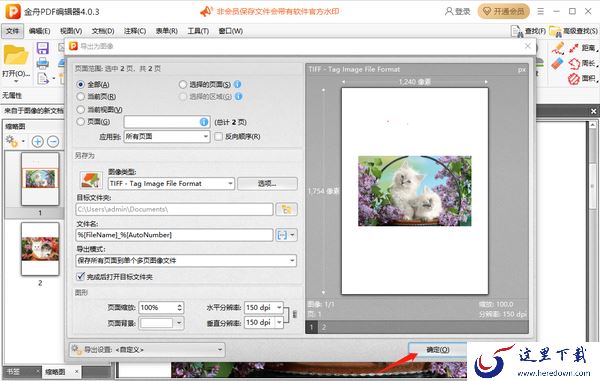This screenshot has width=600, height=381.
Task: Open the 编辑(E) menu
Action: (x=39, y=31)
